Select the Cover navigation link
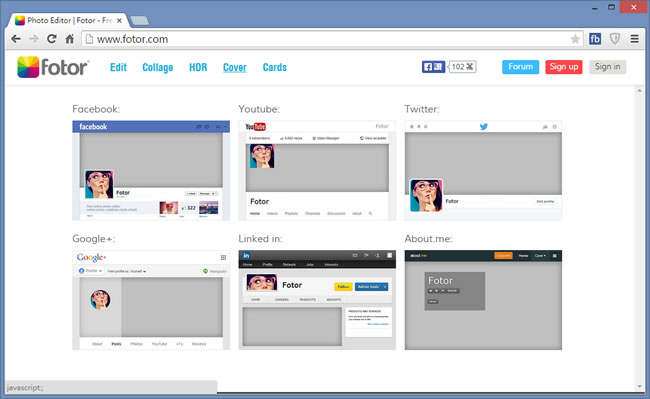This screenshot has height=399, width=650. (x=235, y=68)
